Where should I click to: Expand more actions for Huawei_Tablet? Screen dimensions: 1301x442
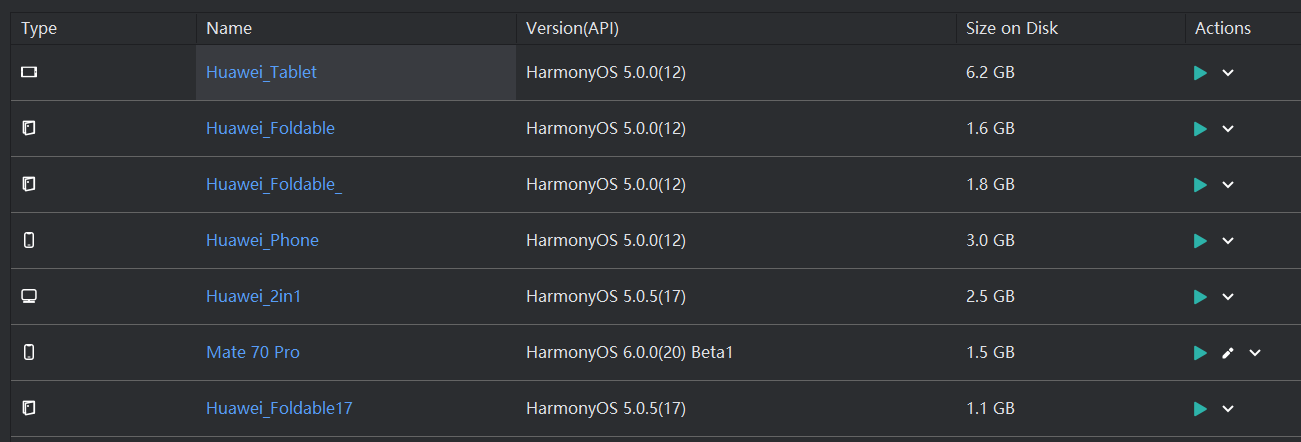(x=1228, y=73)
